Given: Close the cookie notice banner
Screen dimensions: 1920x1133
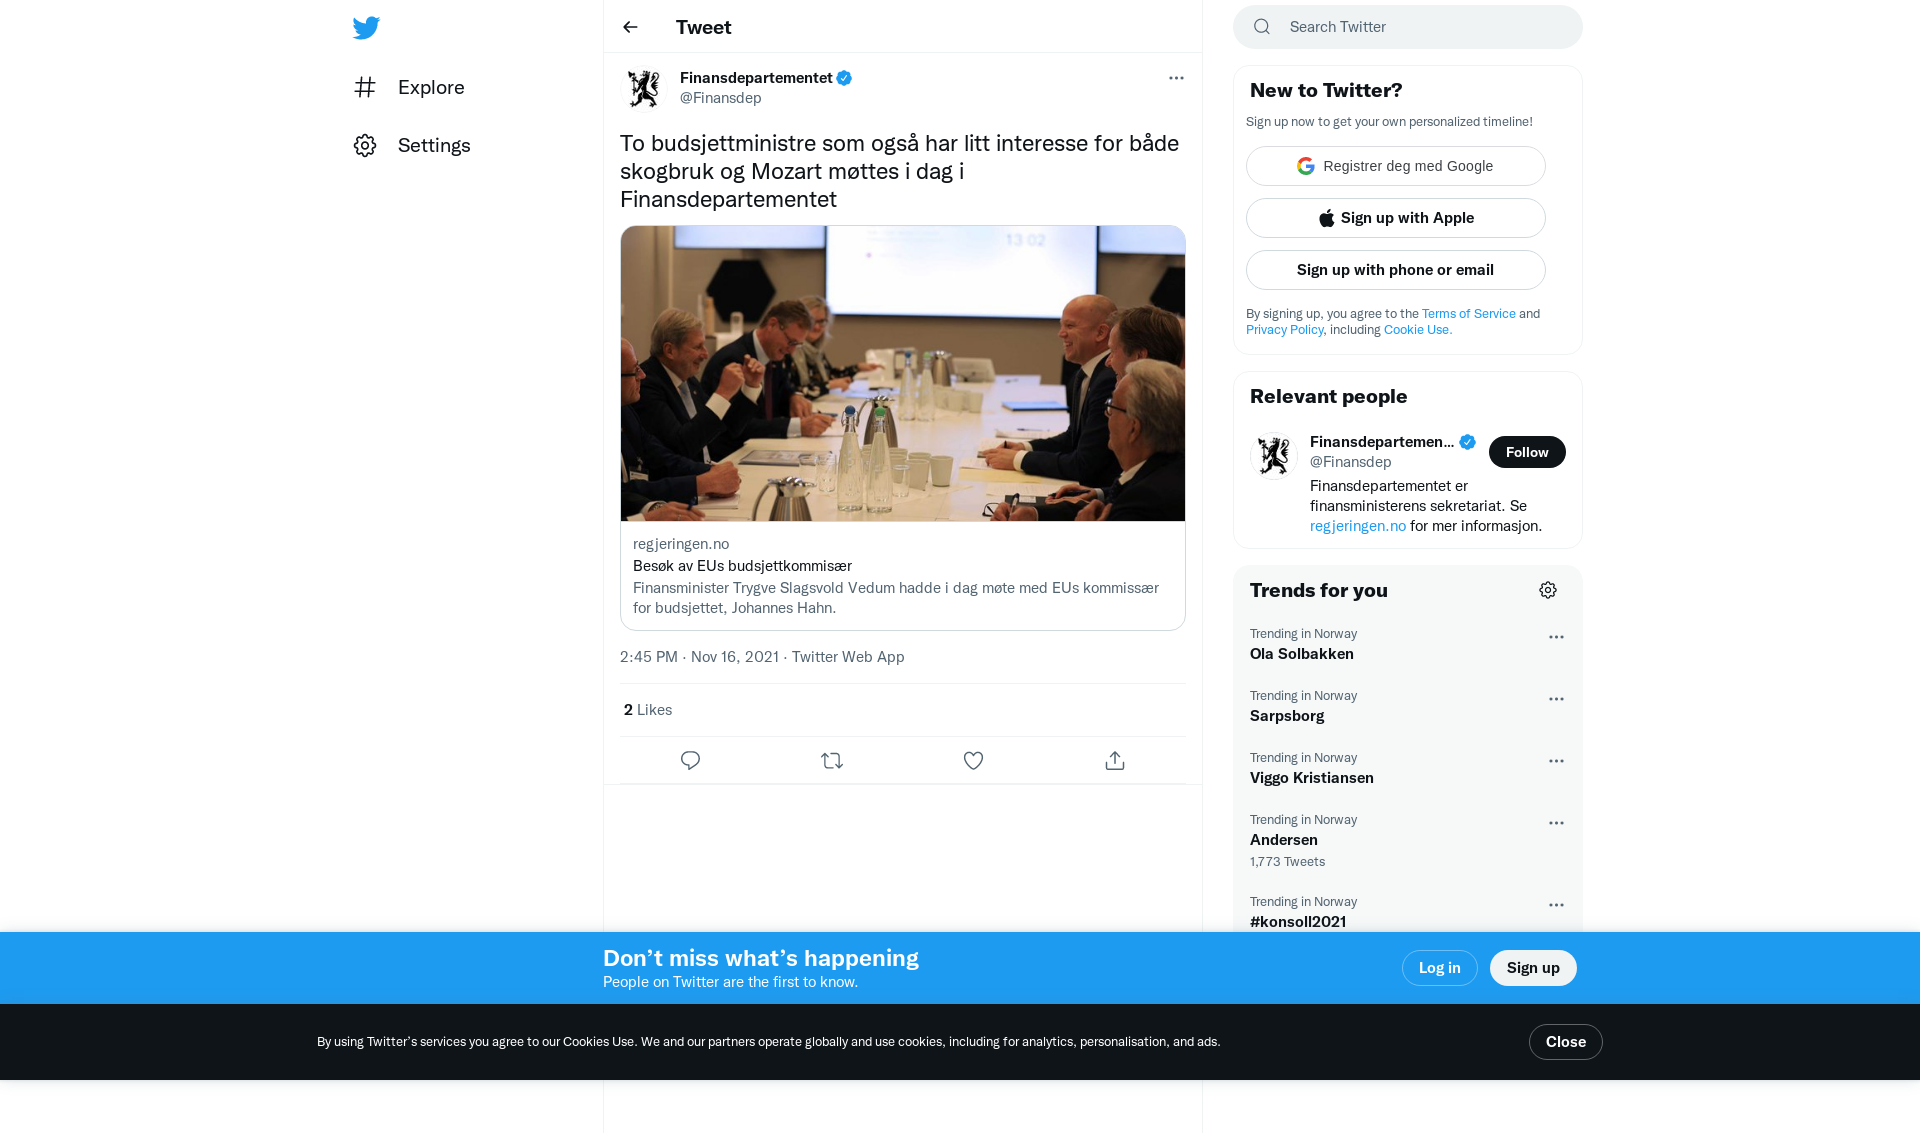Looking at the screenshot, I should (x=1566, y=1042).
